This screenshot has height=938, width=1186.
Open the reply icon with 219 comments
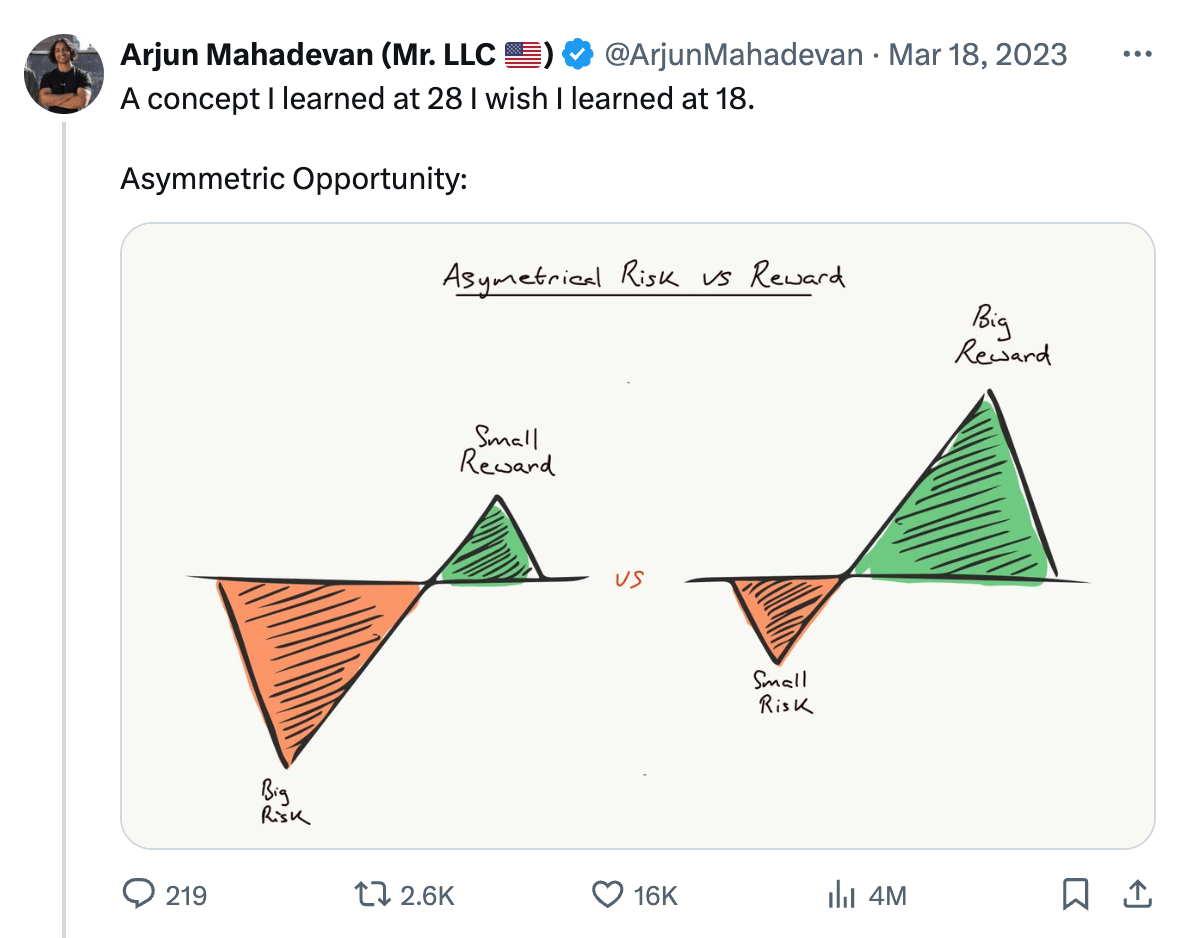click(138, 894)
